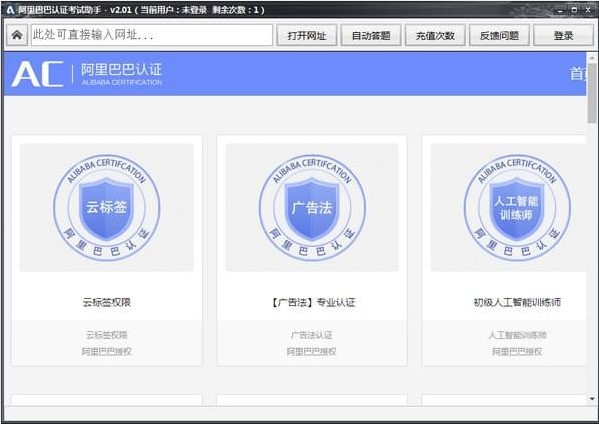Focus the URL input field
The height and width of the screenshot is (424, 599).
[152, 35]
